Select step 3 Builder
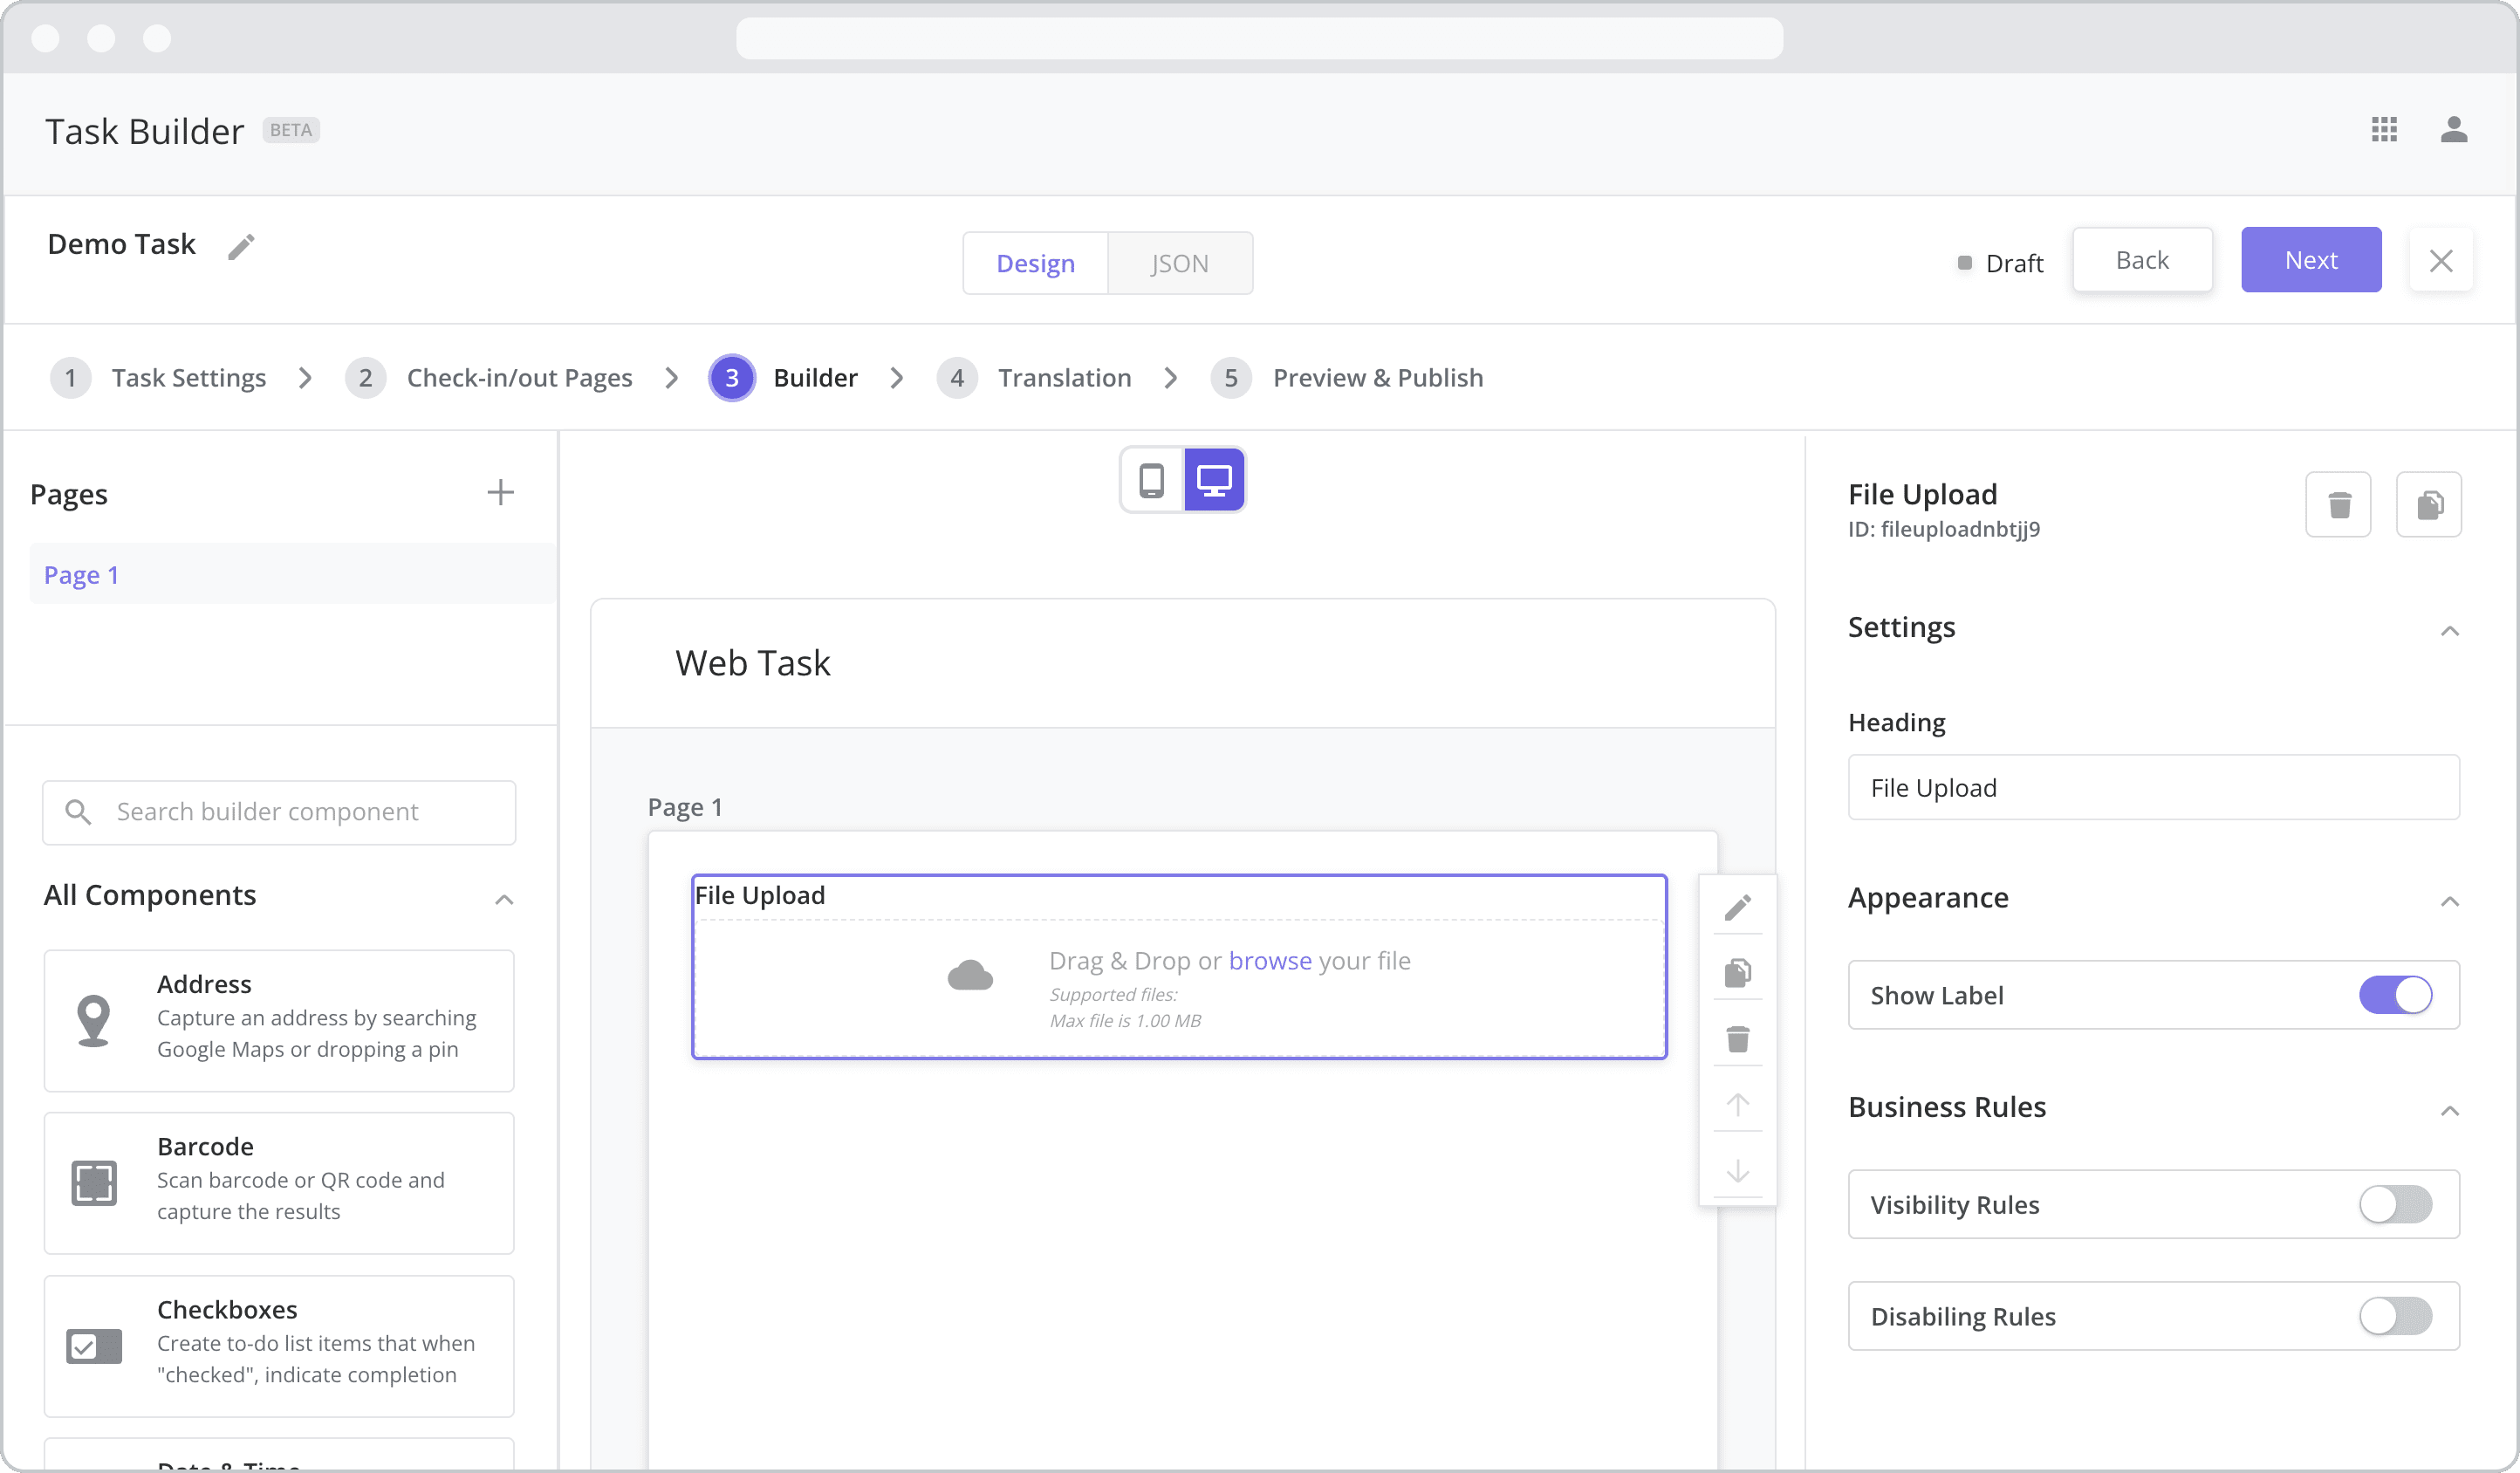 pyautogui.click(x=783, y=378)
